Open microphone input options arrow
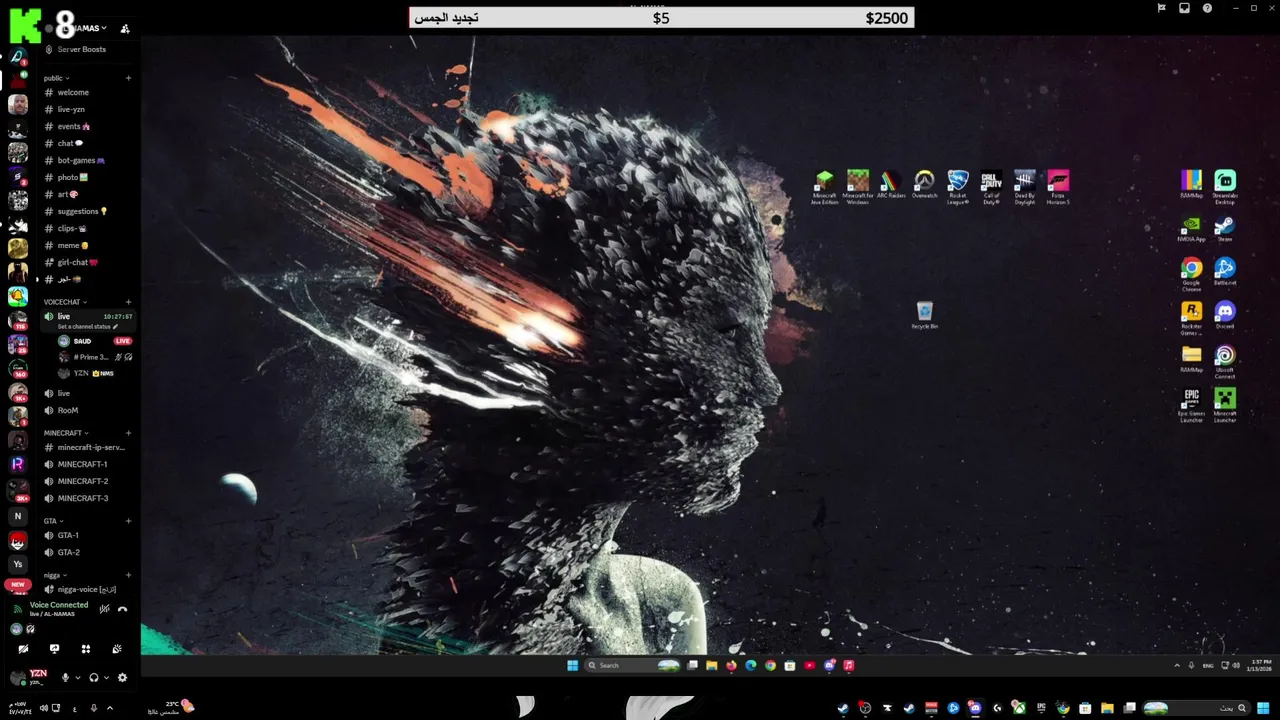1280x720 pixels. [x=78, y=678]
